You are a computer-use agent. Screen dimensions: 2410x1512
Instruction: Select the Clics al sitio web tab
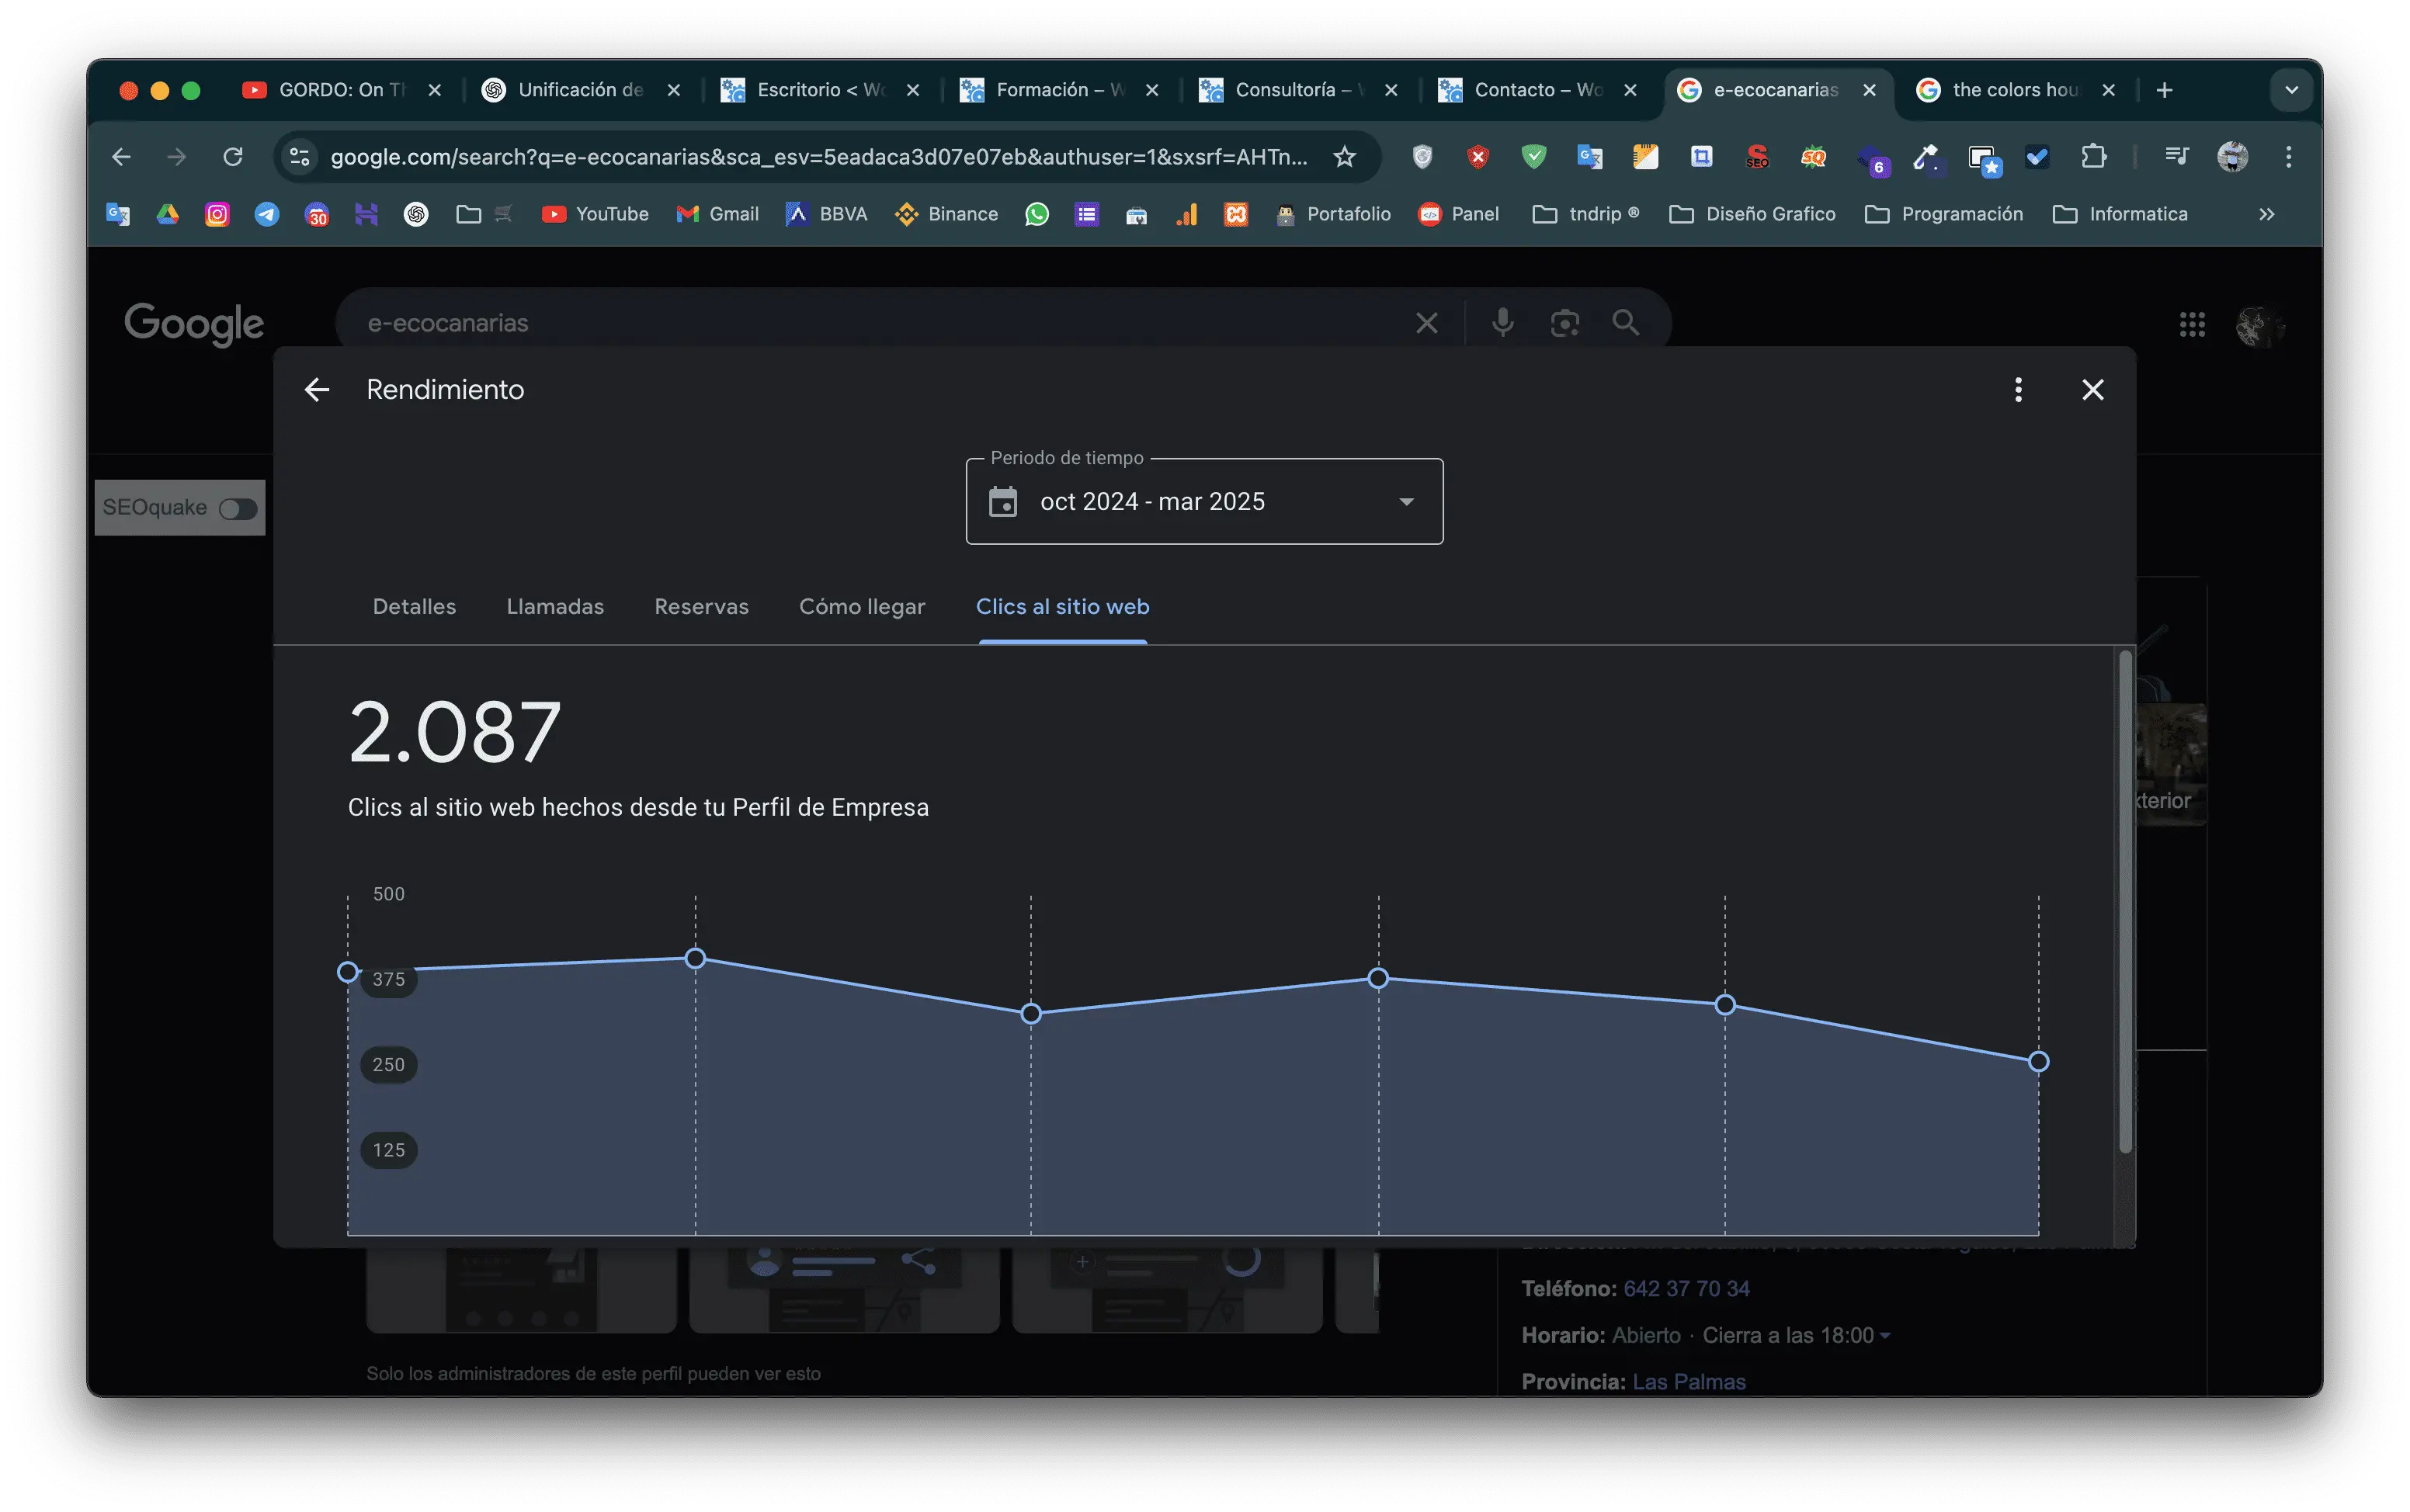pyautogui.click(x=1062, y=607)
